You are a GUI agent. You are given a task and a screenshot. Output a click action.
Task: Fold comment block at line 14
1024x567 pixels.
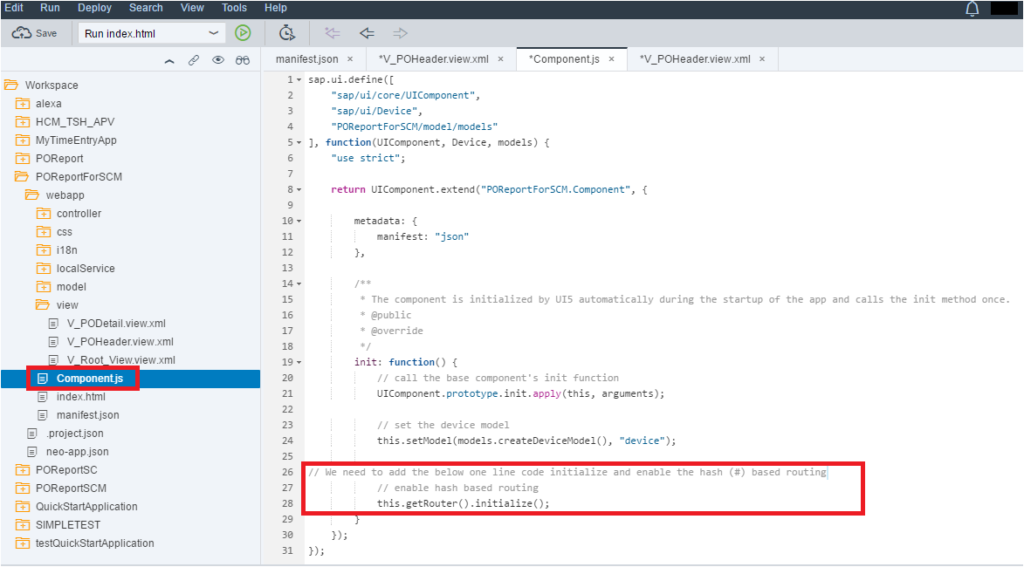(299, 284)
